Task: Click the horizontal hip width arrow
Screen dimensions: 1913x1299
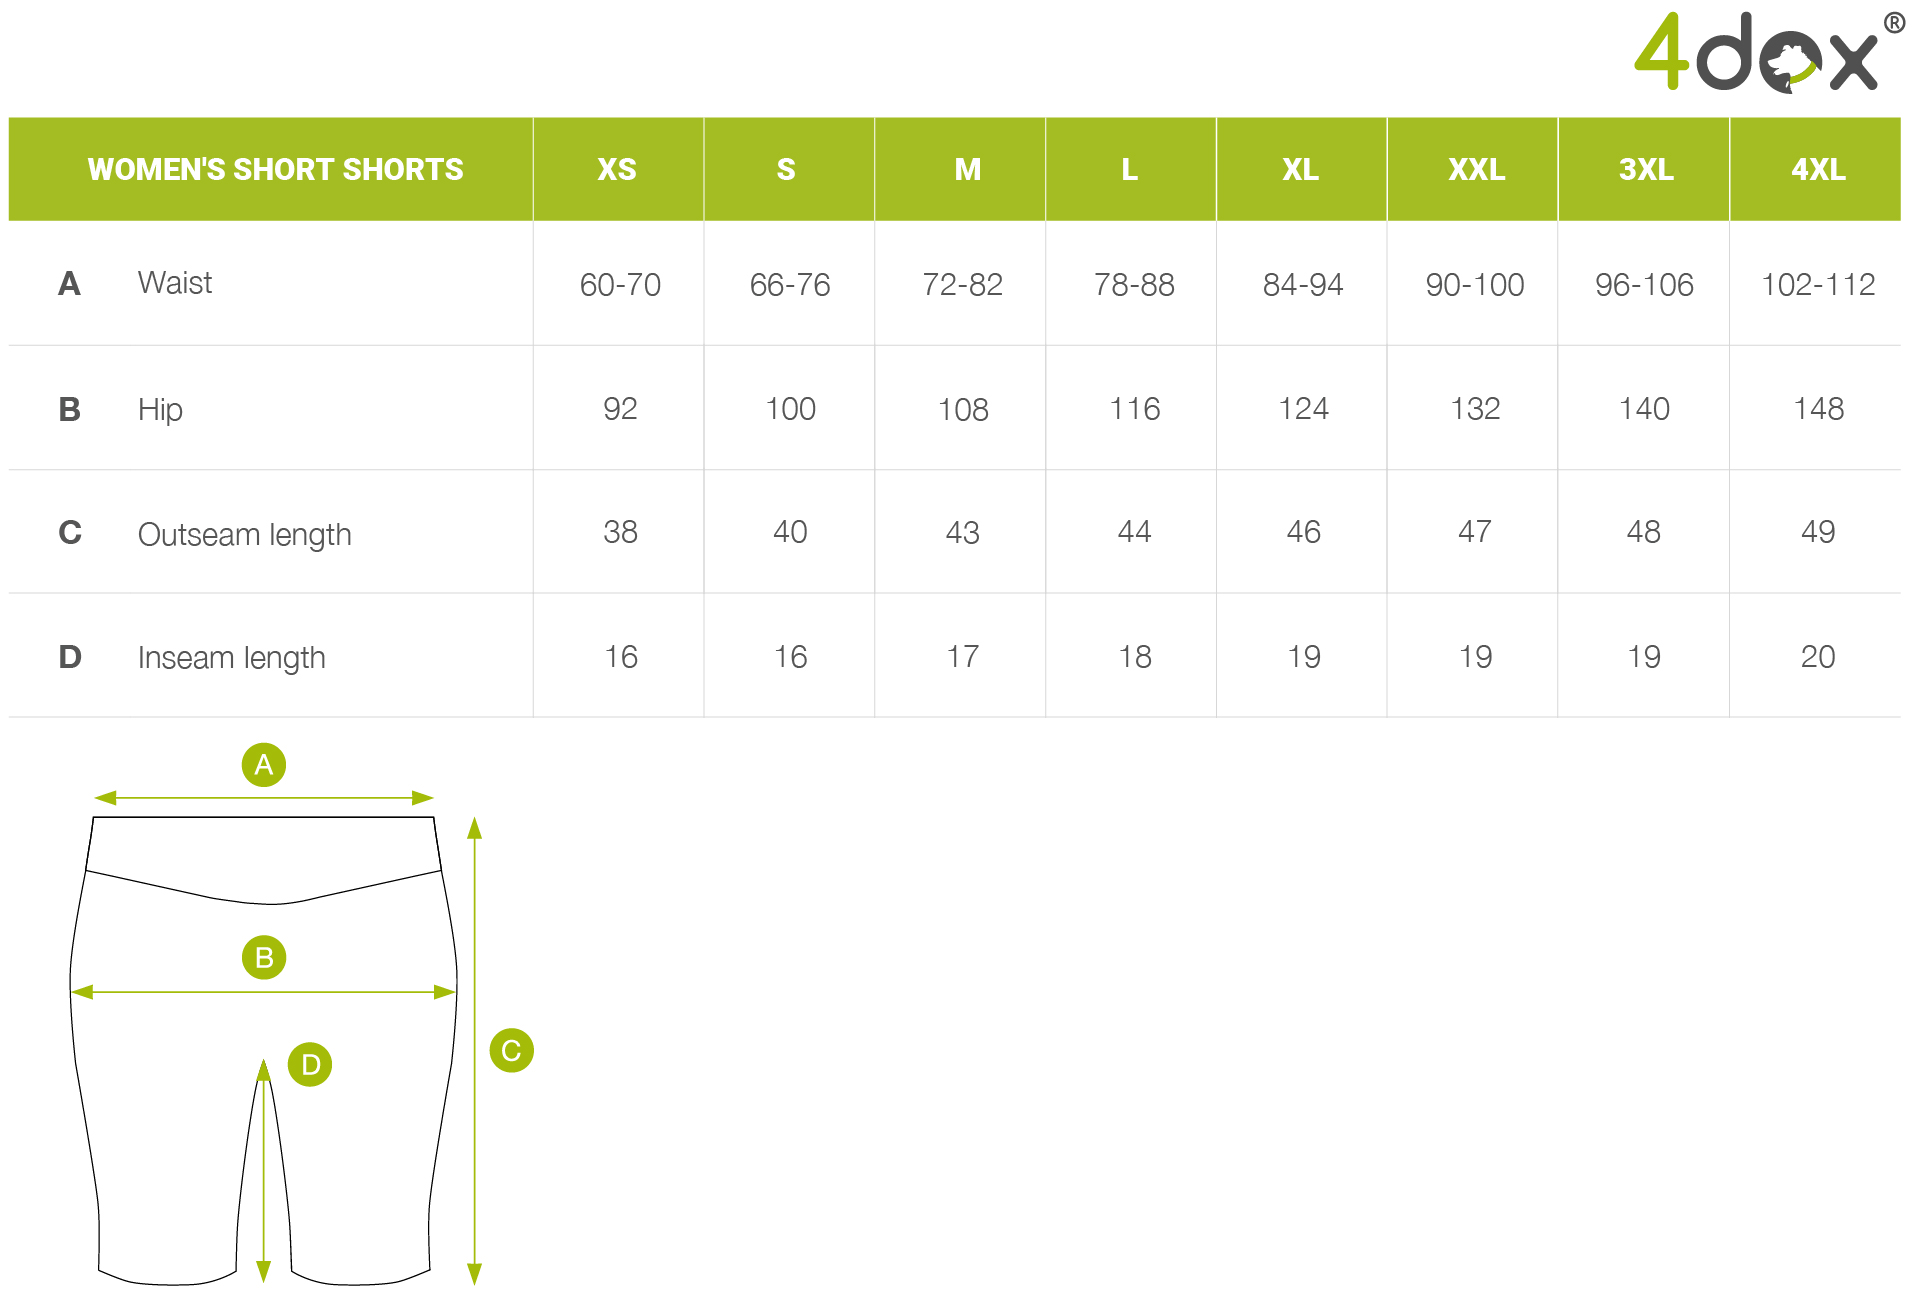Action: tap(264, 992)
